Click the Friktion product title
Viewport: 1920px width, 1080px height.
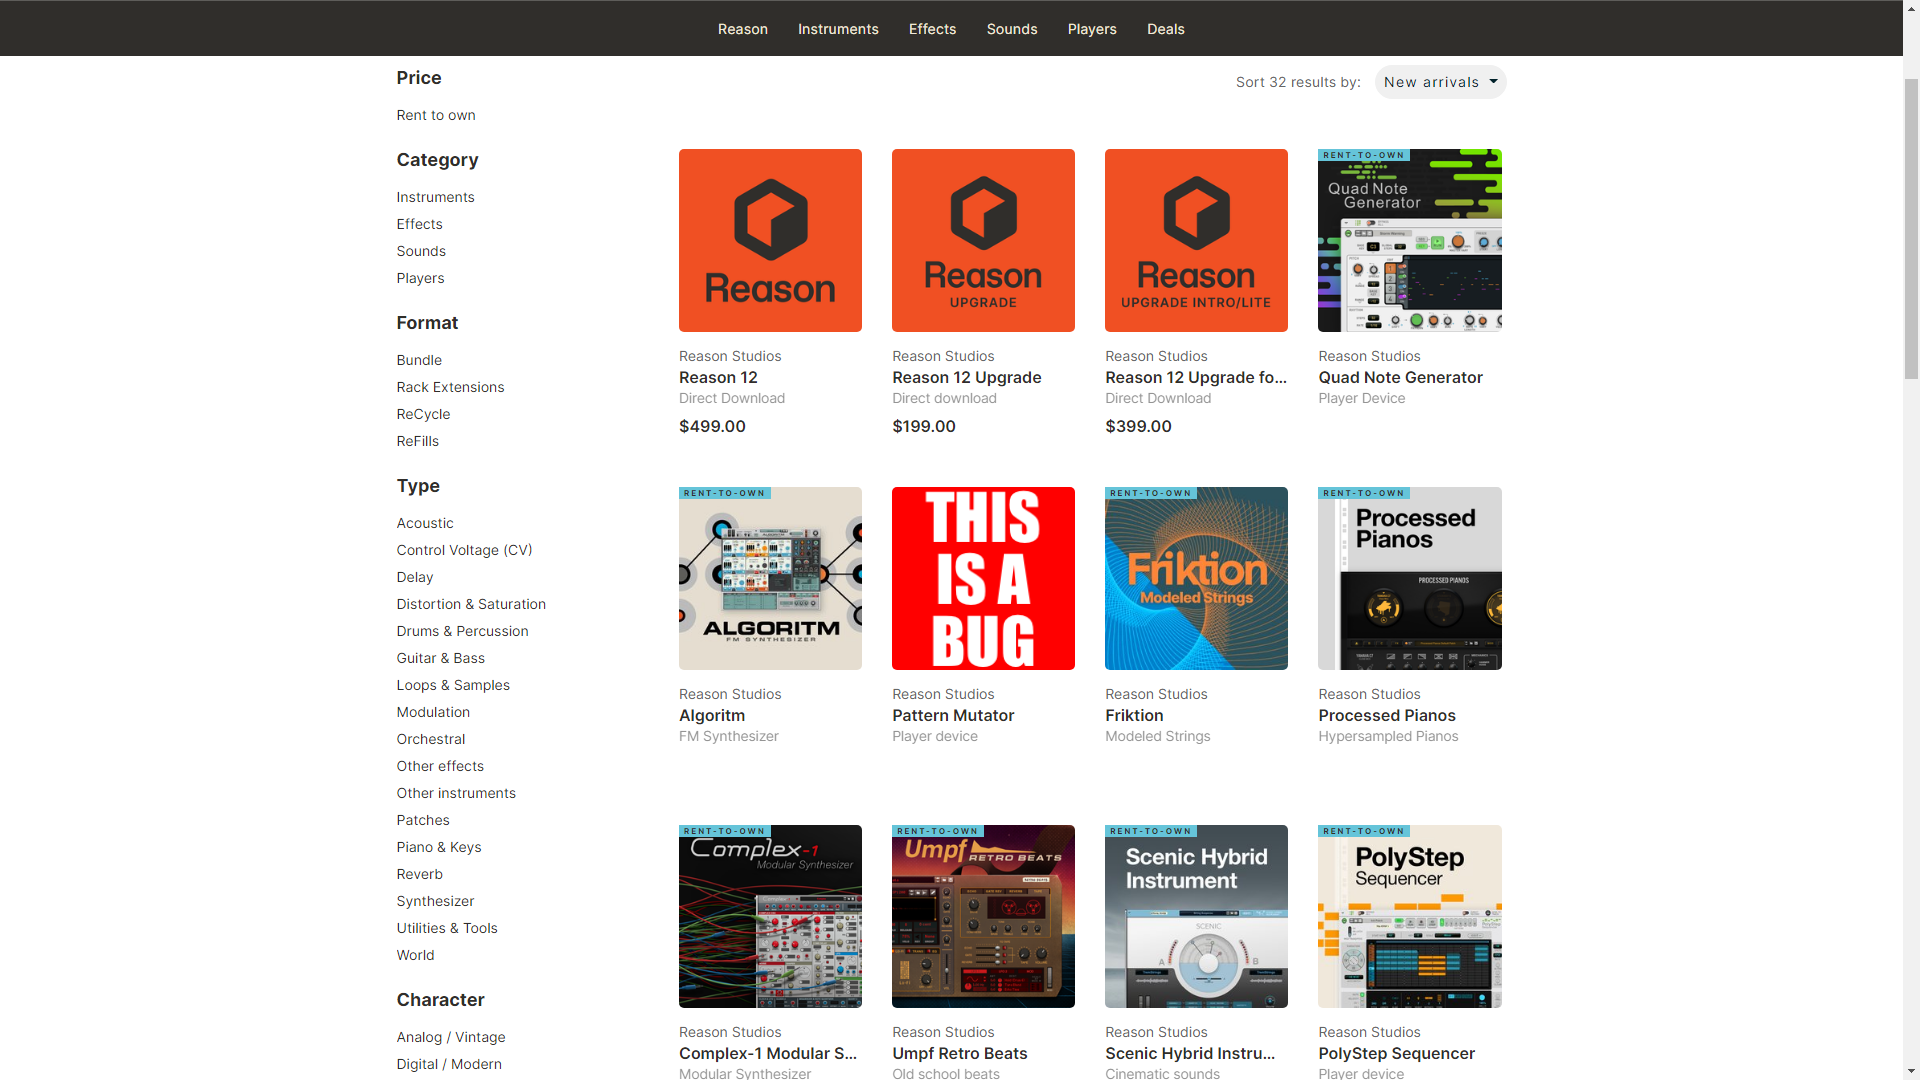click(1134, 715)
